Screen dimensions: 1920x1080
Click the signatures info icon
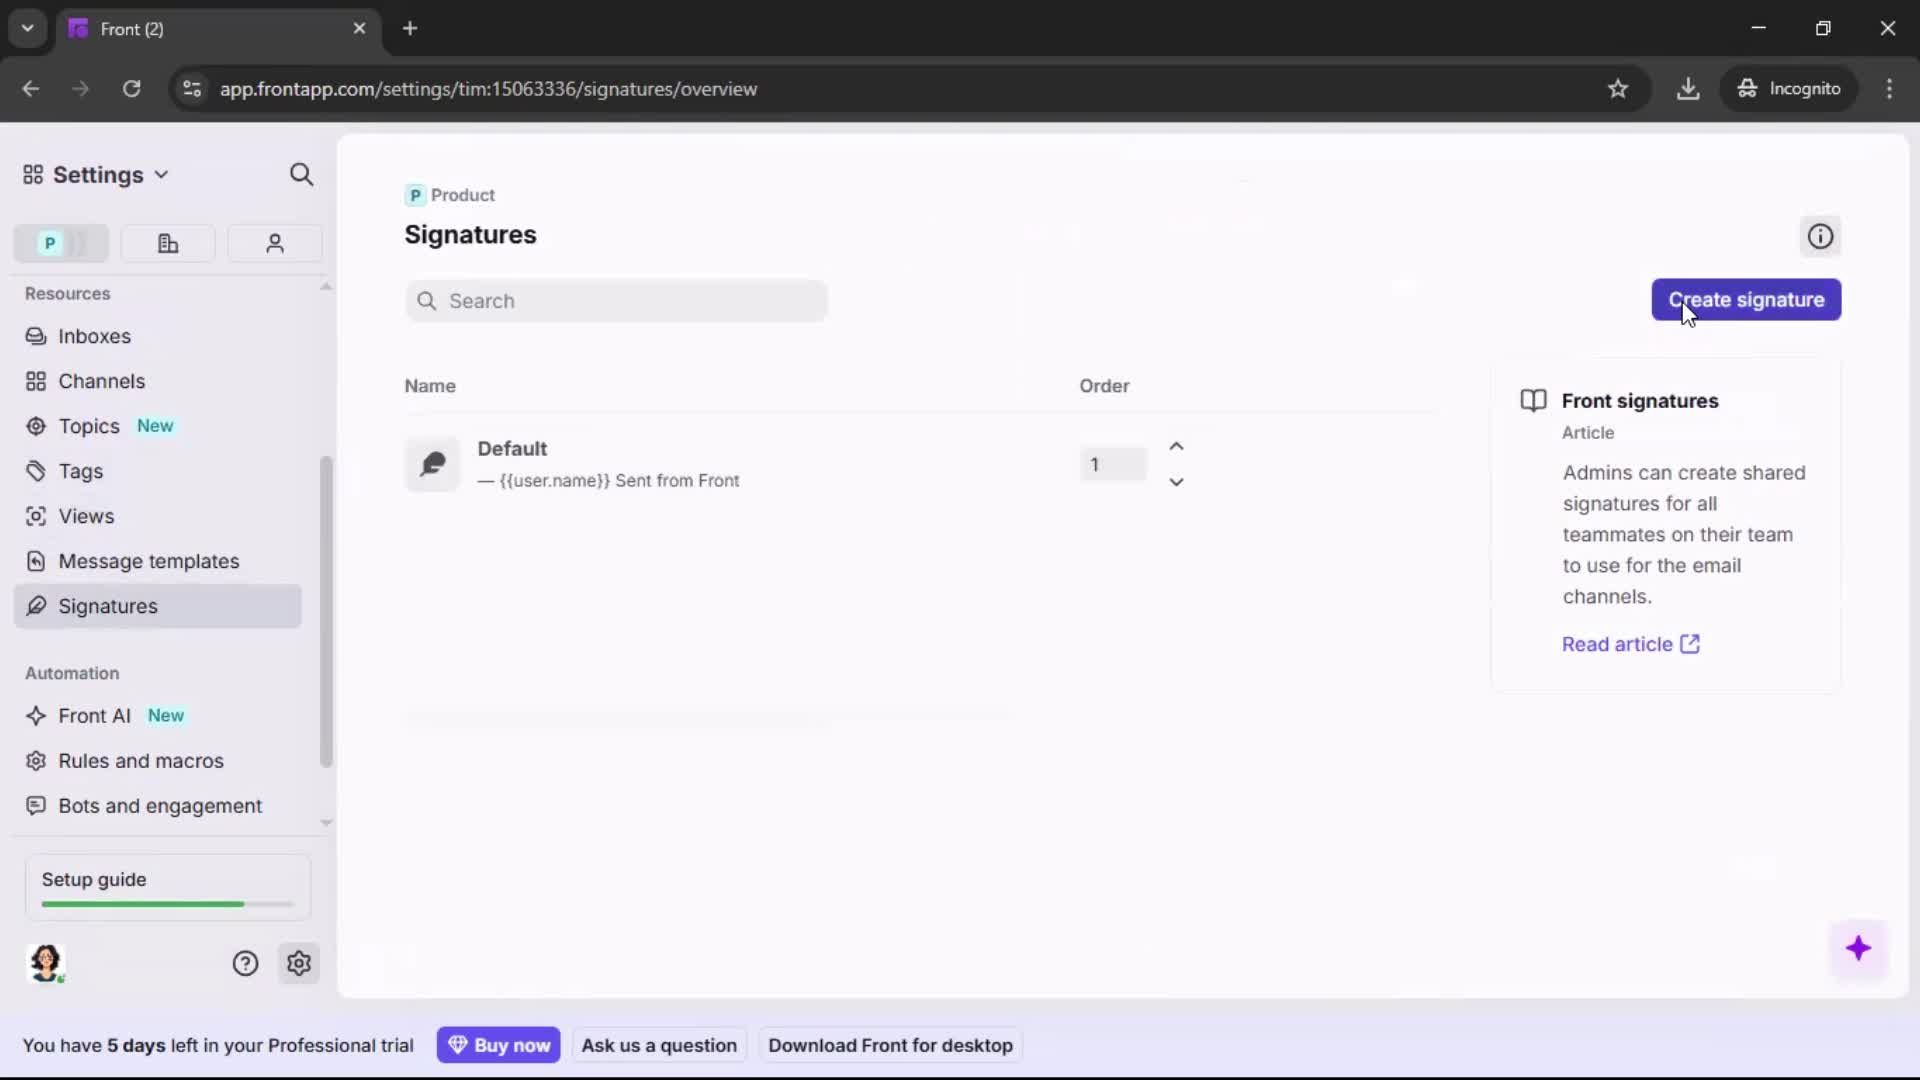[x=1820, y=236]
